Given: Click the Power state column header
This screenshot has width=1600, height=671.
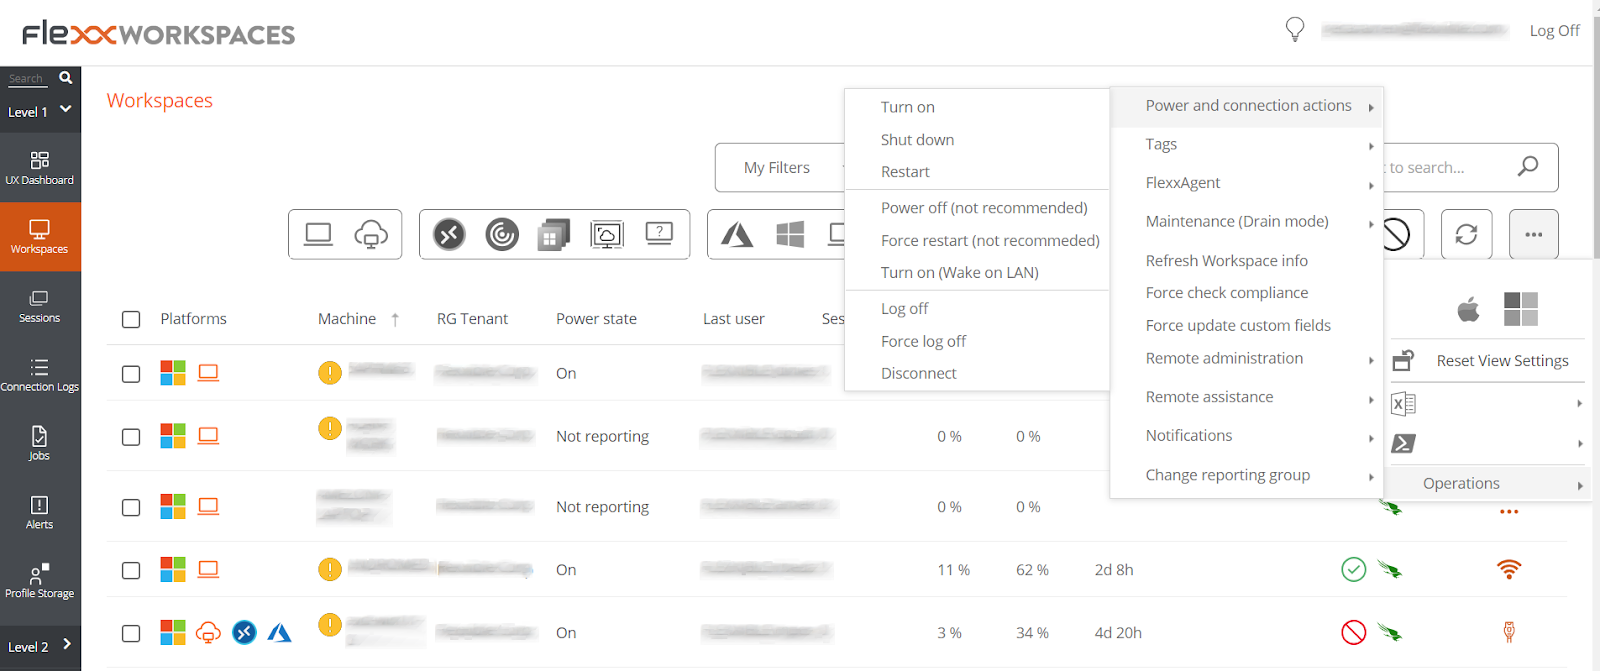Looking at the screenshot, I should point(596,319).
